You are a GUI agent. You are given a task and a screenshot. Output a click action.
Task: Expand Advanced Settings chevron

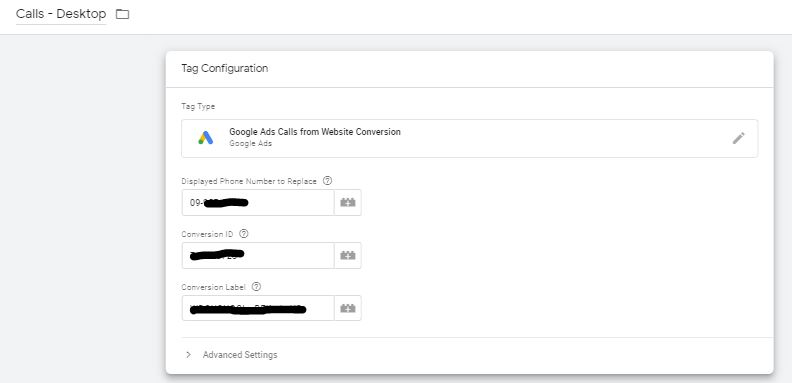(x=188, y=355)
